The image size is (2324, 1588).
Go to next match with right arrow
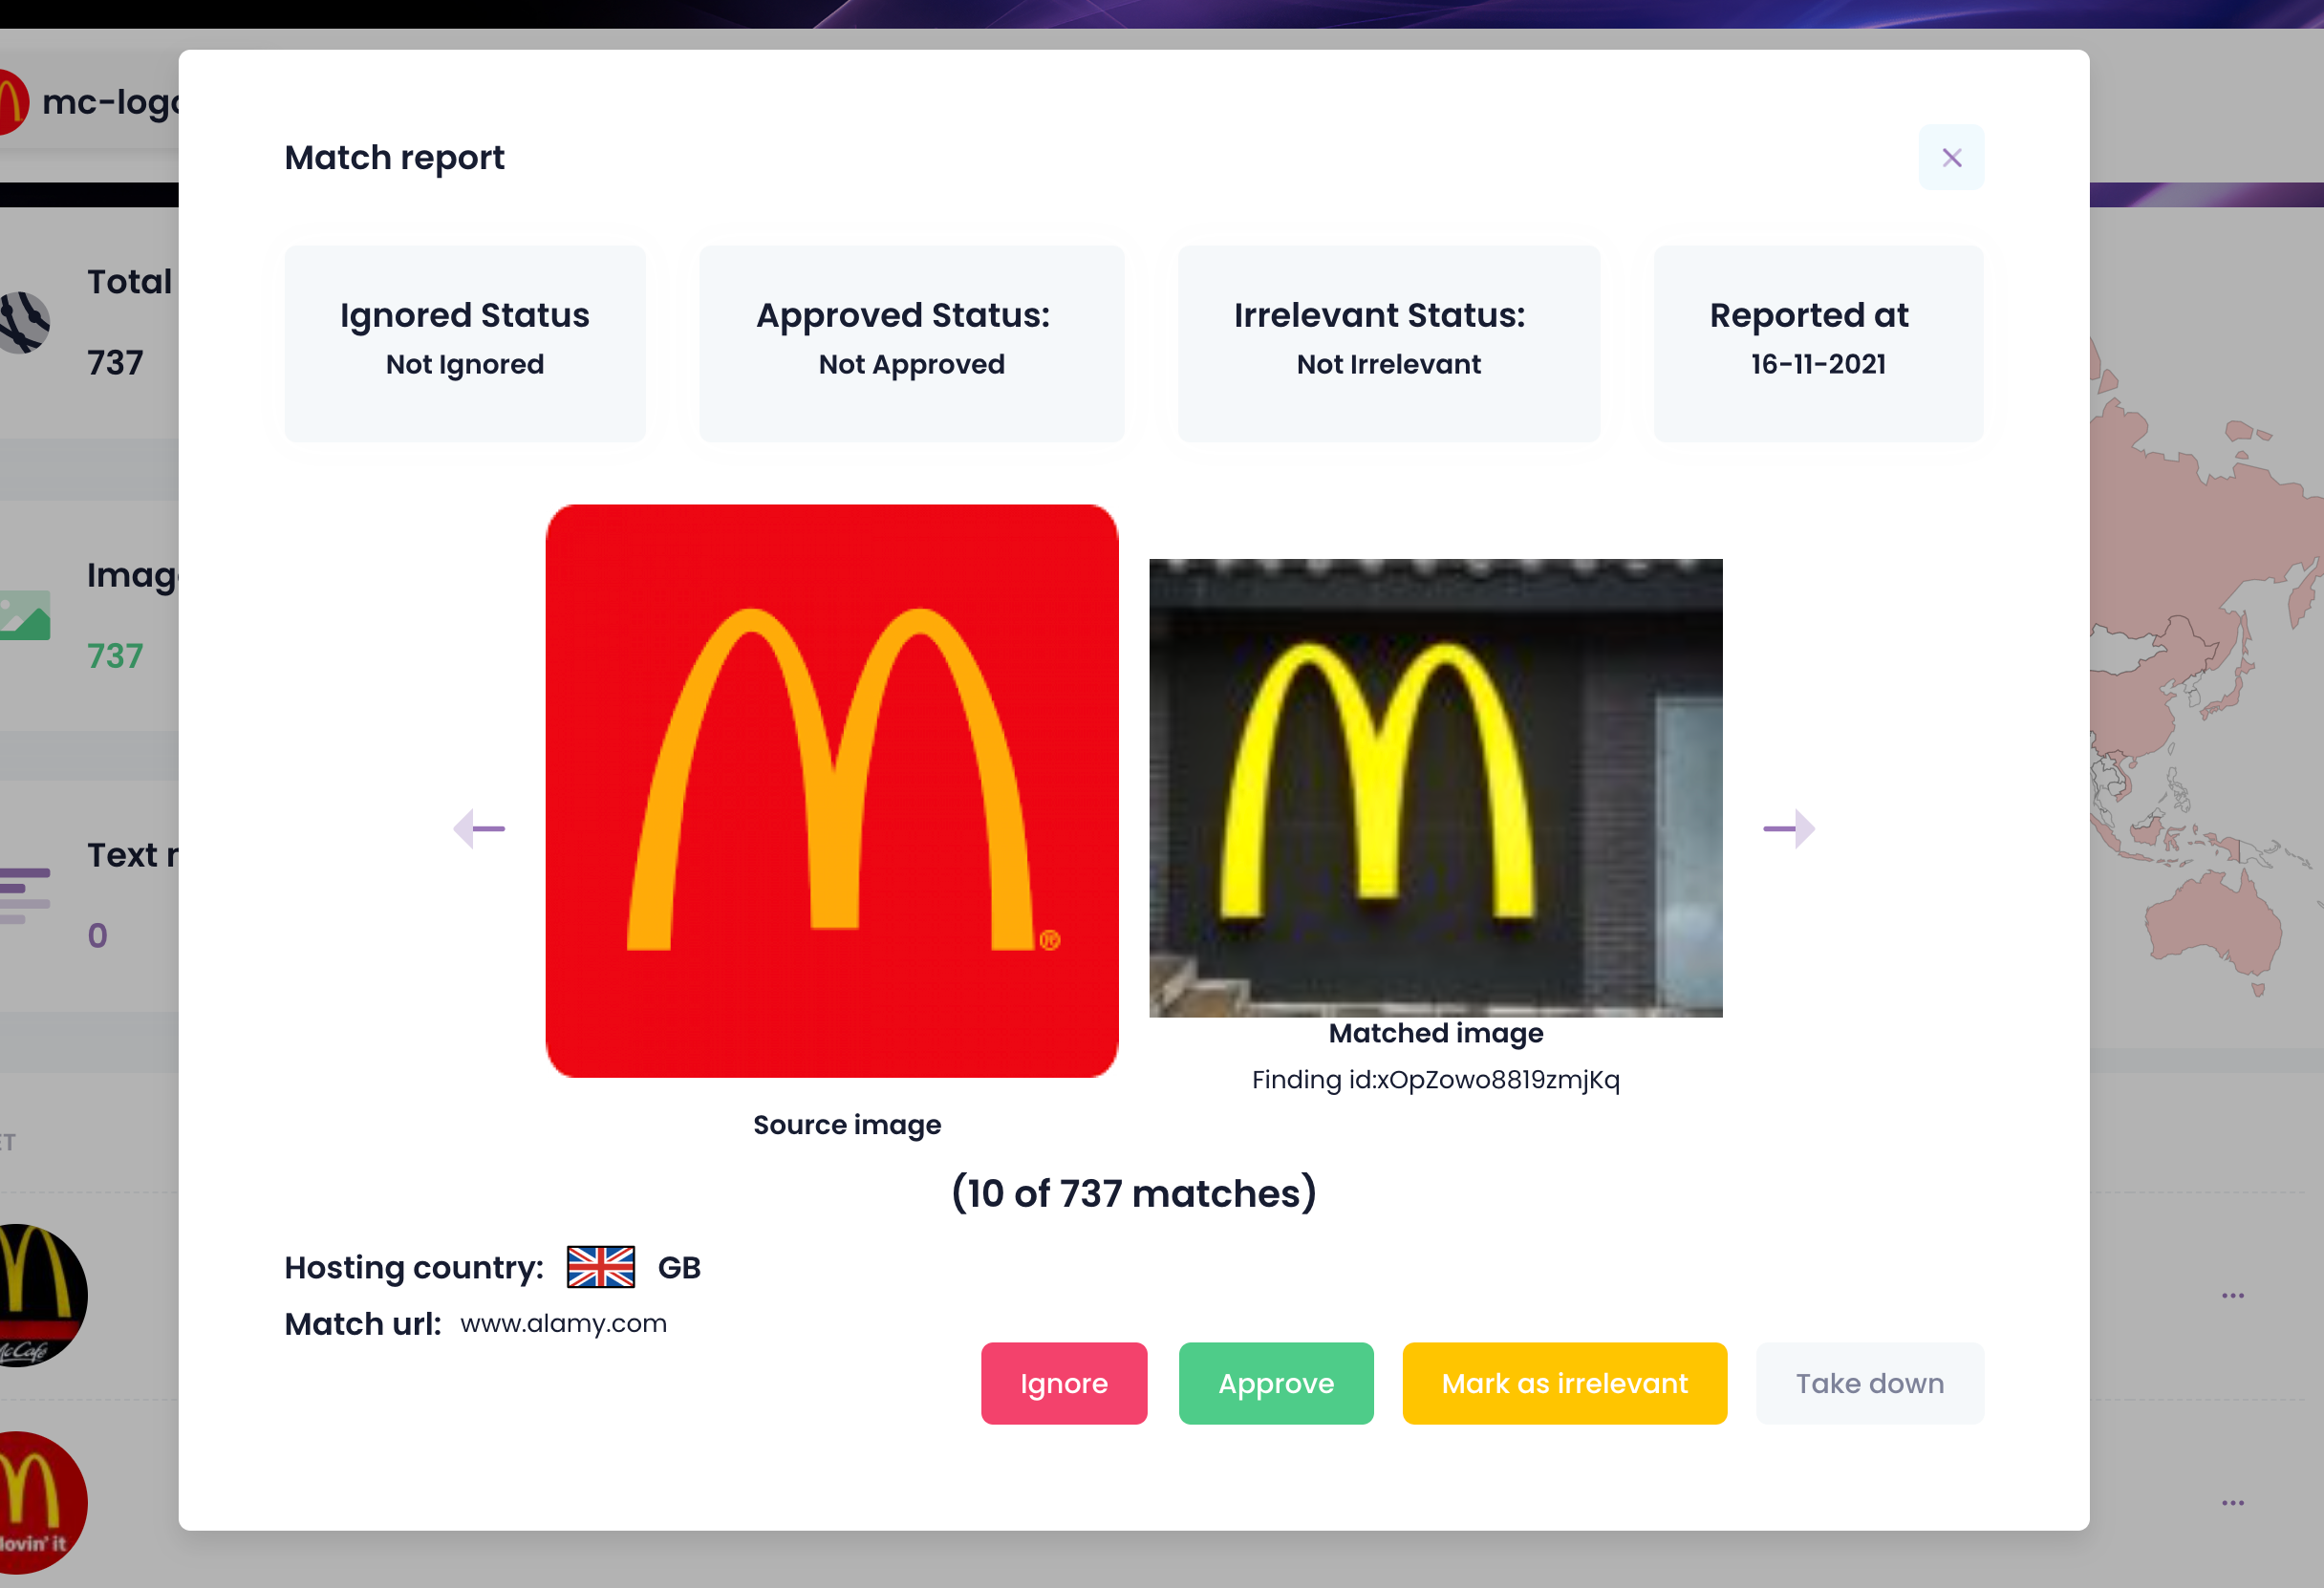pyautogui.click(x=1789, y=828)
